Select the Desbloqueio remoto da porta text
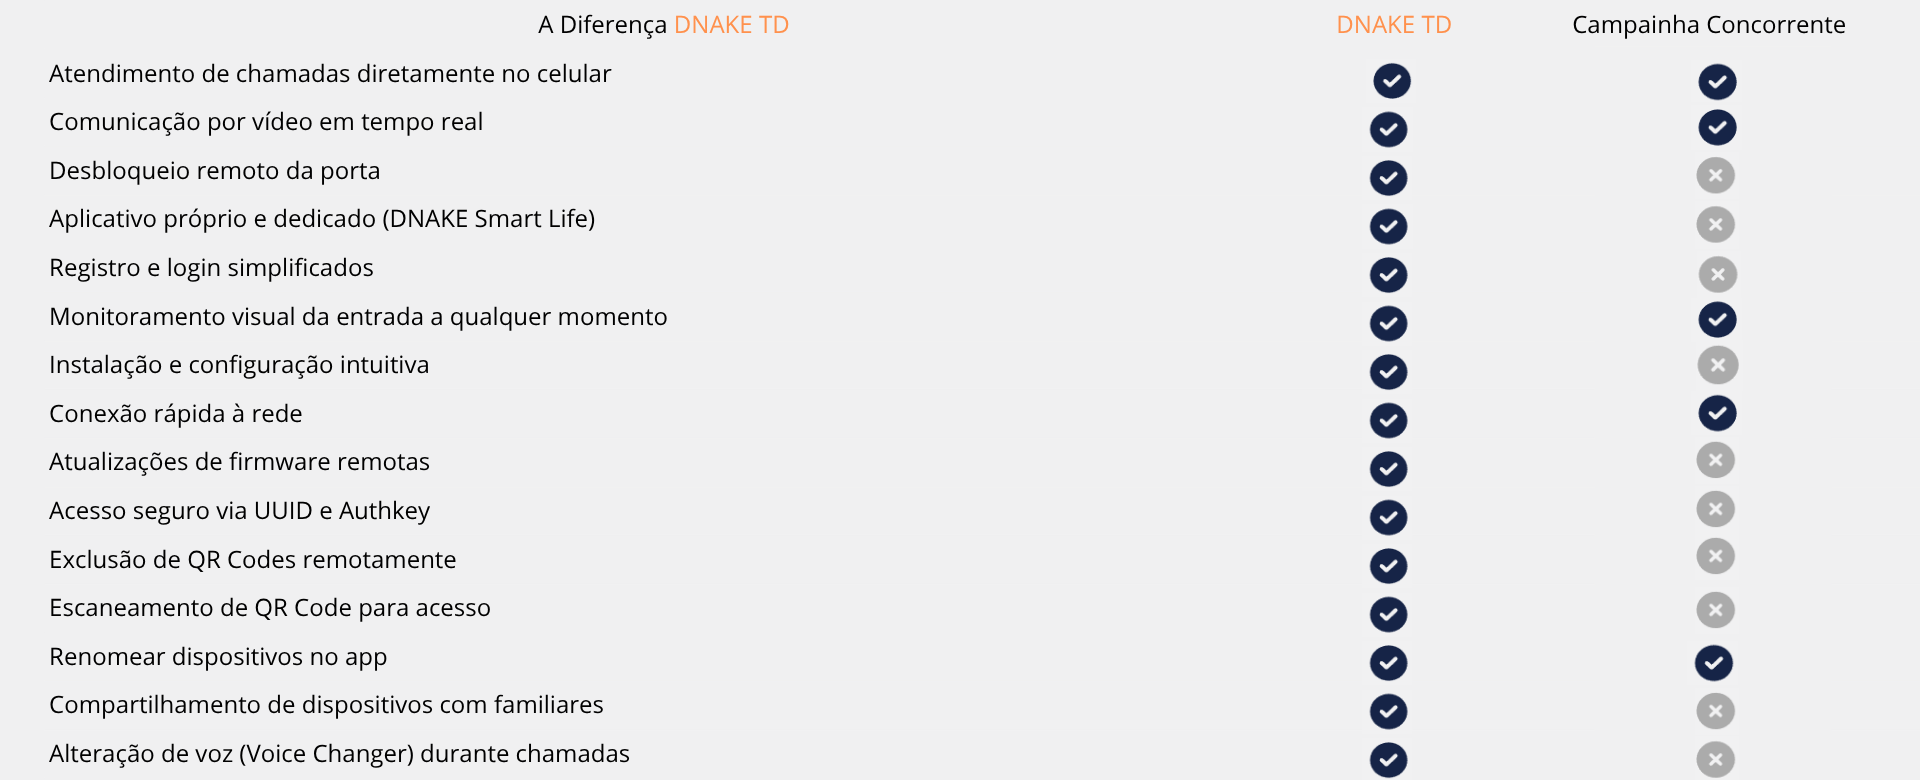Image resolution: width=1920 pixels, height=780 pixels. coord(215,171)
